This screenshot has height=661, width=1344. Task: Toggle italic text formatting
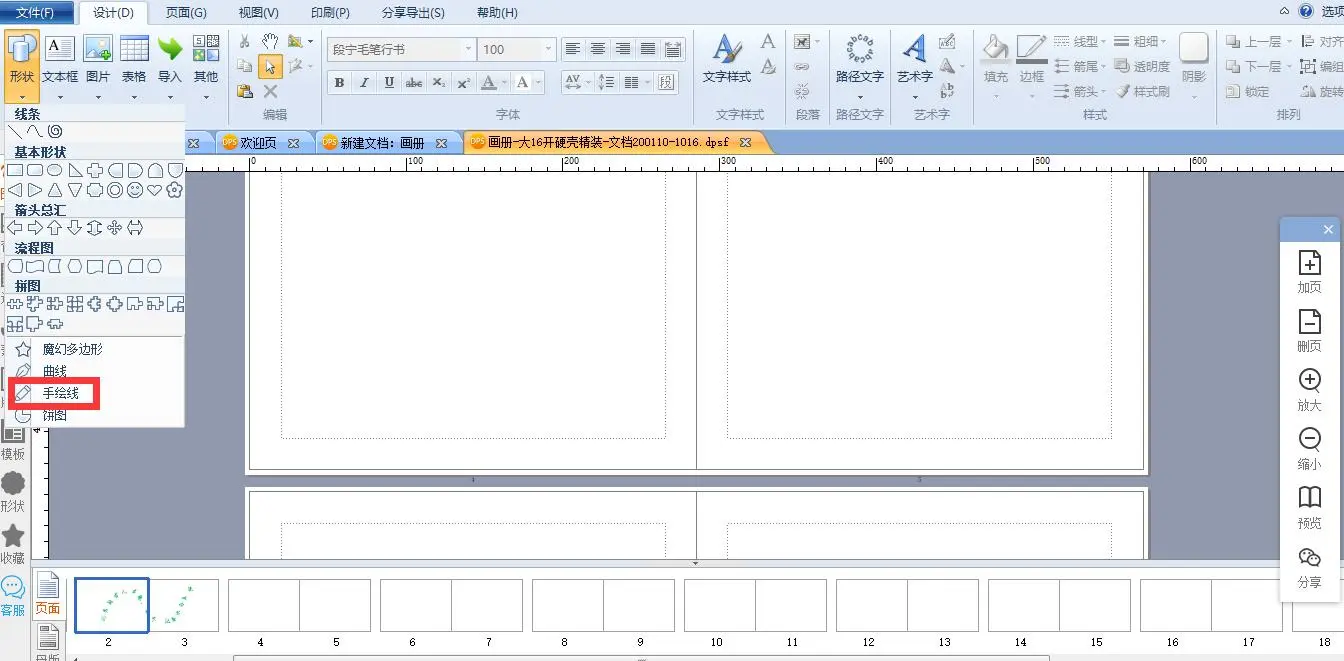point(364,82)
